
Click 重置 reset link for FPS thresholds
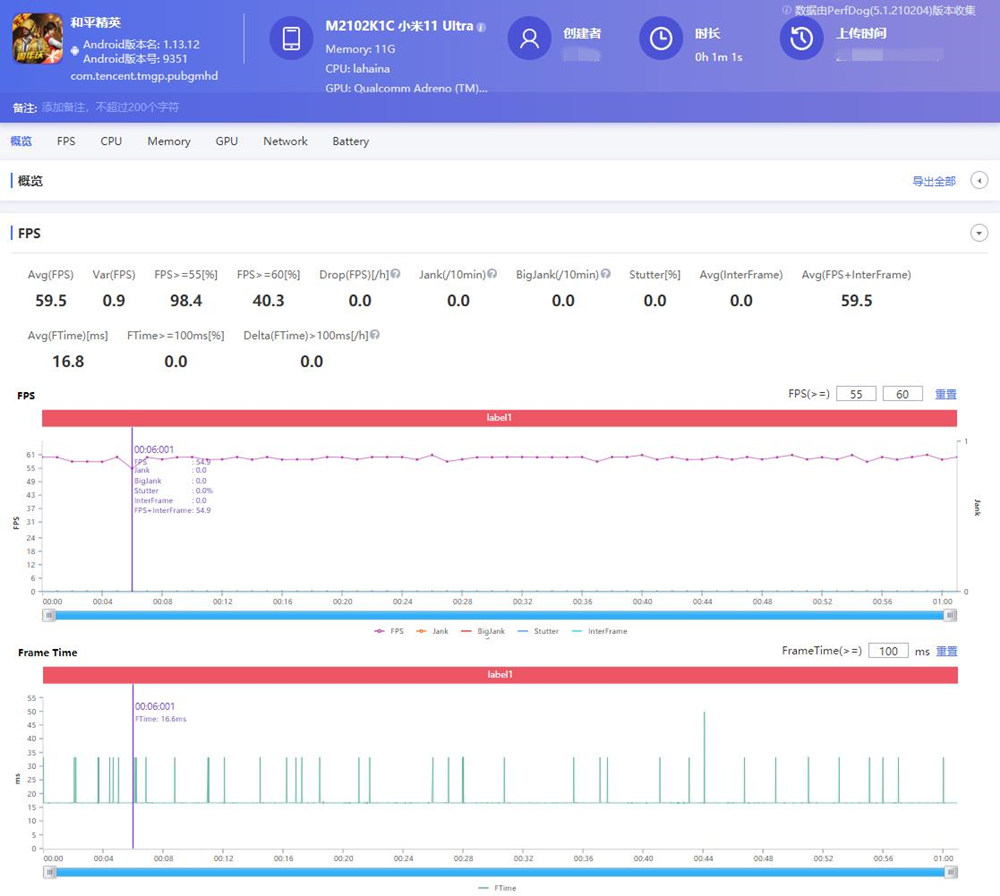tap(946, 394)
